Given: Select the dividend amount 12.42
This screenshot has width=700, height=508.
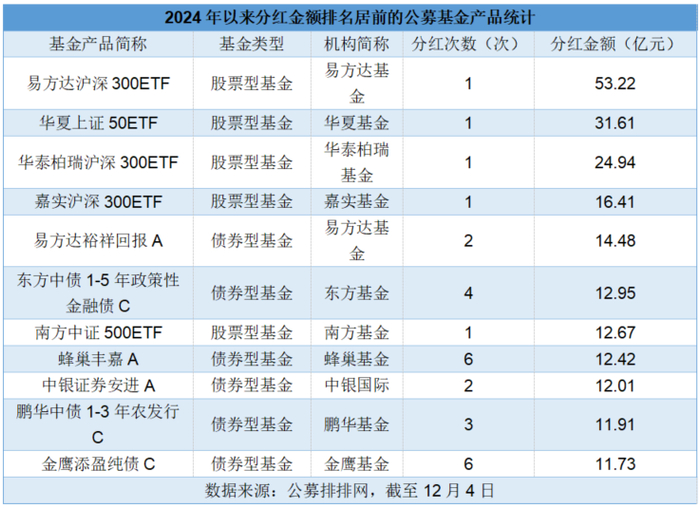Looking at the screenshot, I should tap(615, 359).
